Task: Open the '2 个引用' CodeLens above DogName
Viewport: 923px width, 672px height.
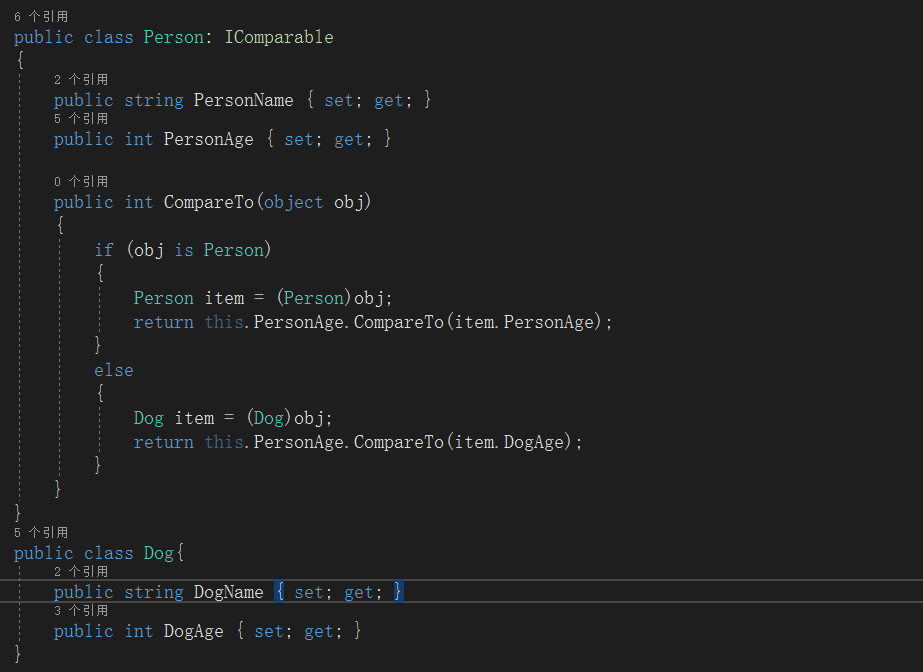Action: click(x=81, y=571)
